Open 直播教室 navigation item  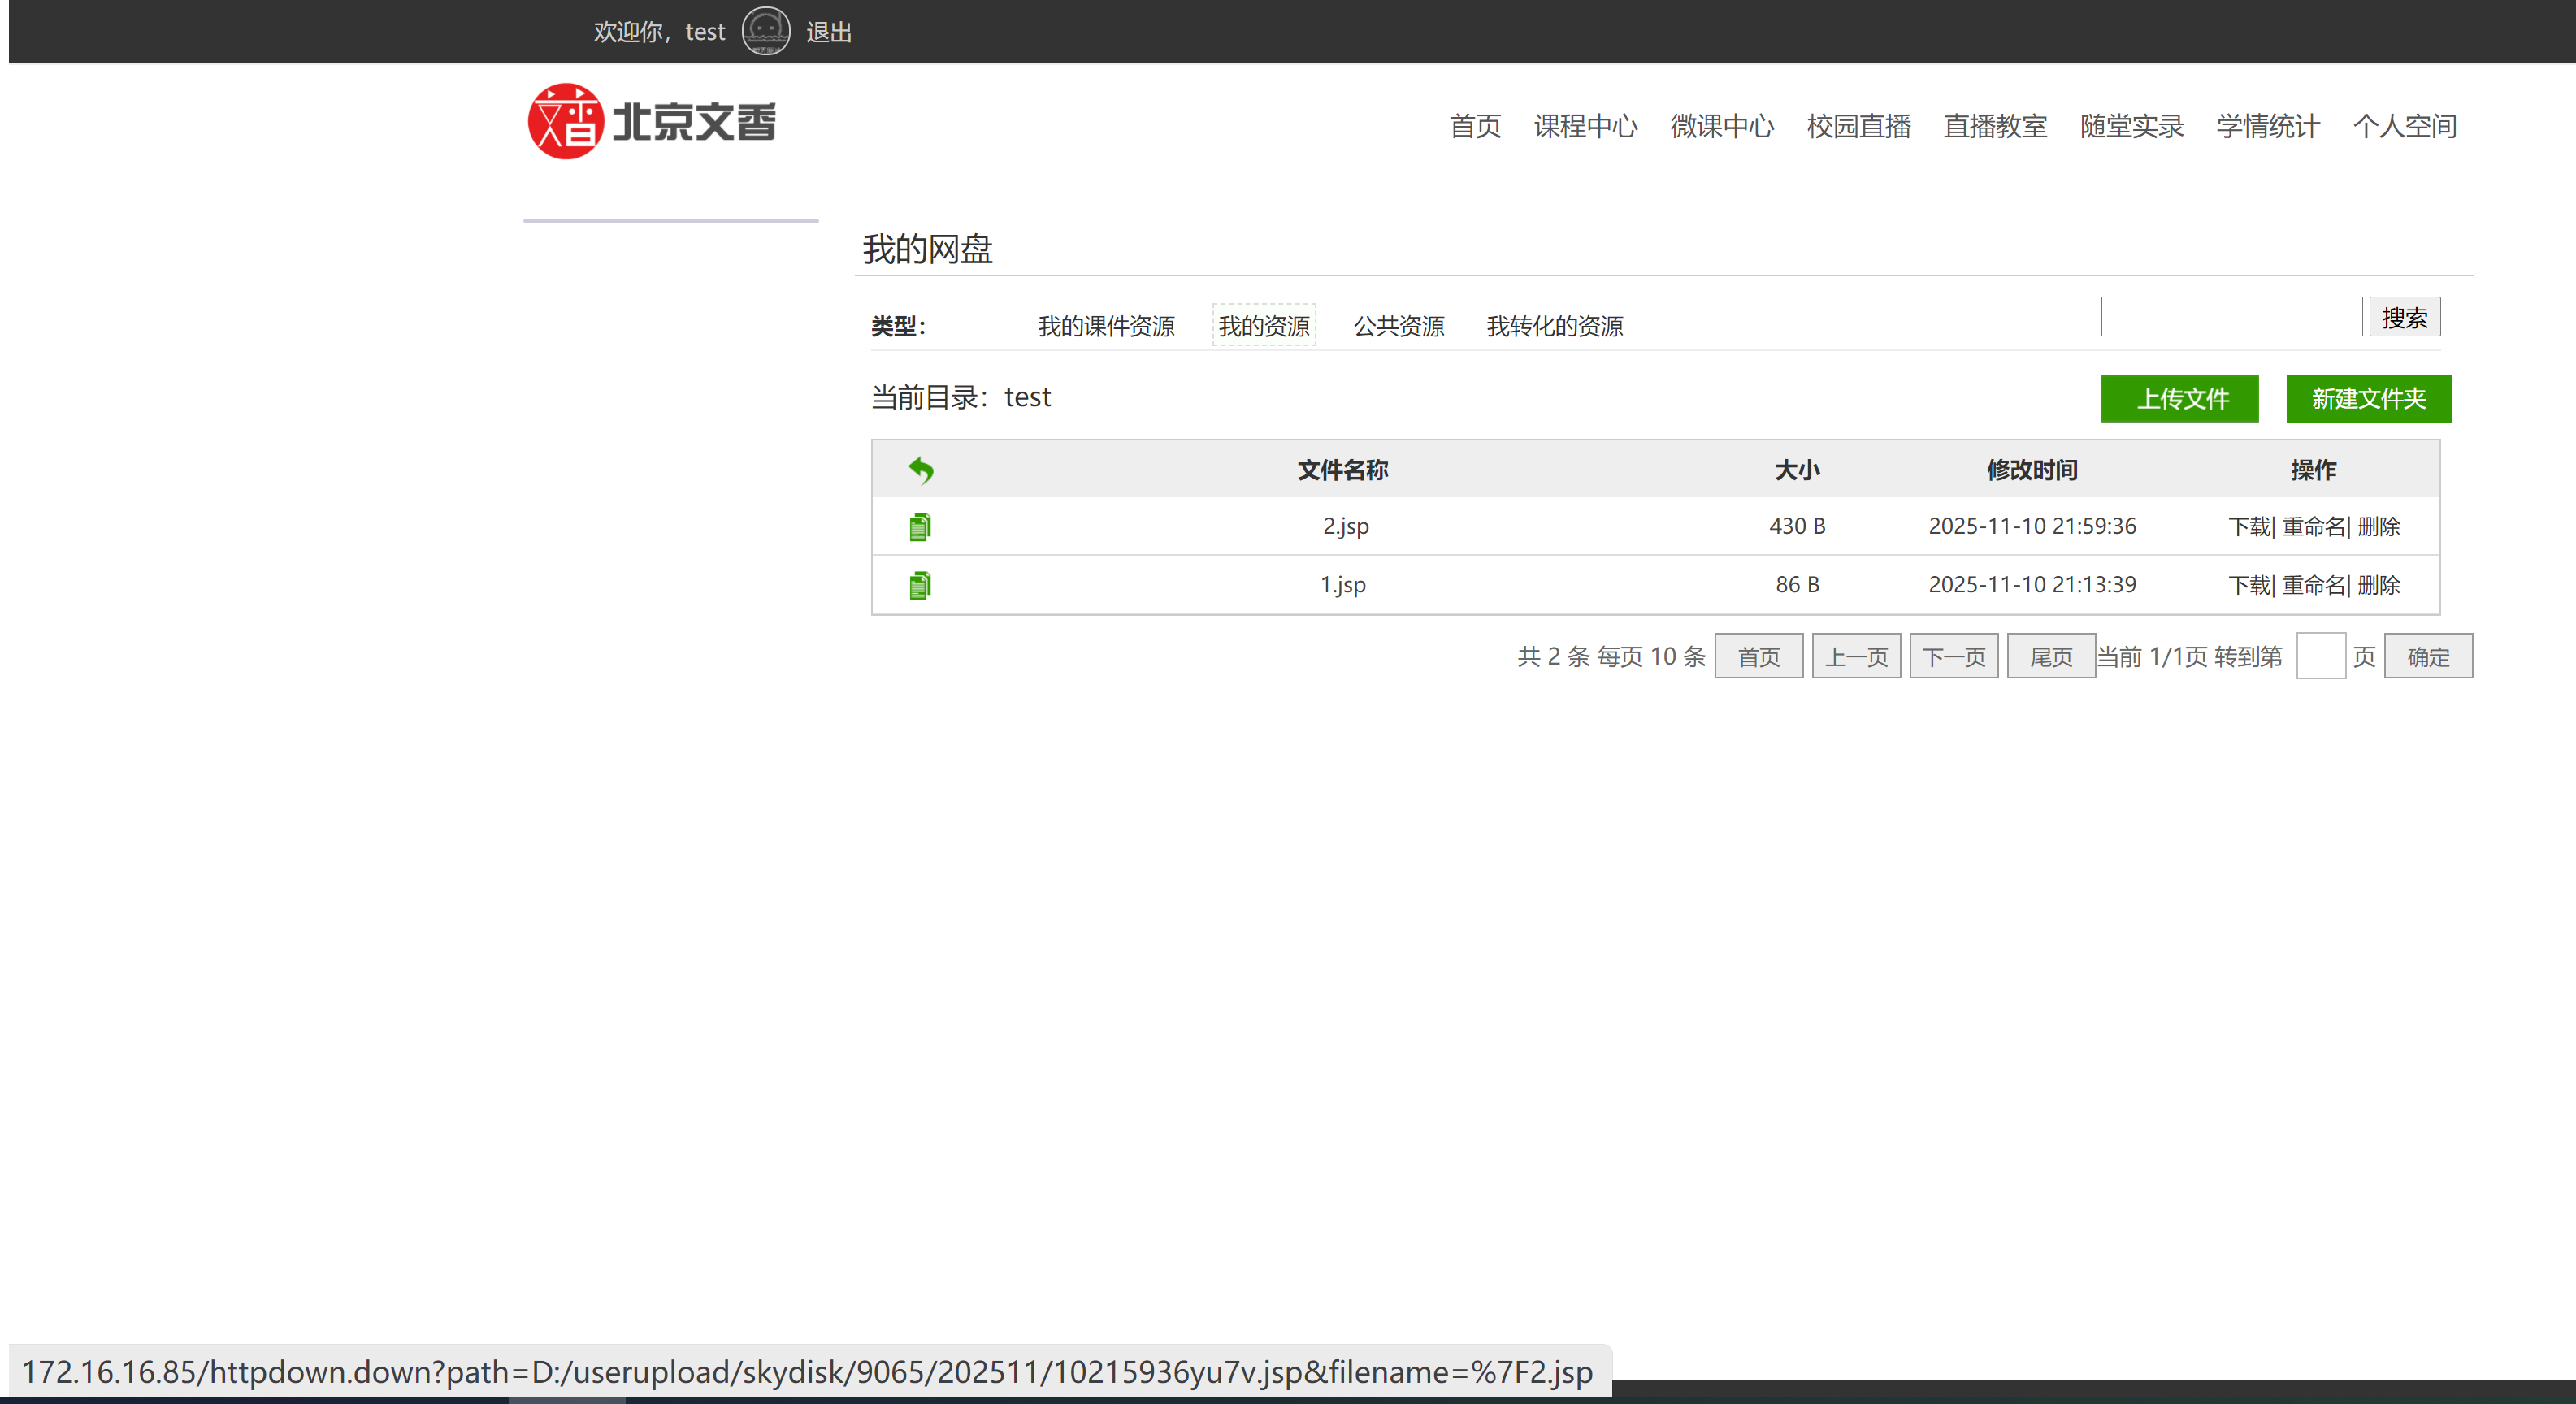tap(1995, 126)
